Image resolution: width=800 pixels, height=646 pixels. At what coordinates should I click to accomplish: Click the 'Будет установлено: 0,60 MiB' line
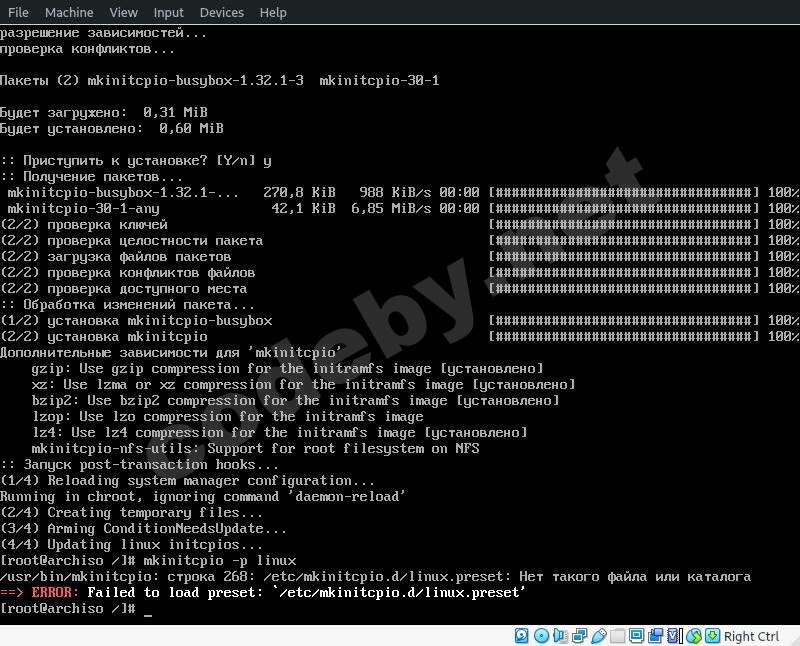(x=112, y=128)
